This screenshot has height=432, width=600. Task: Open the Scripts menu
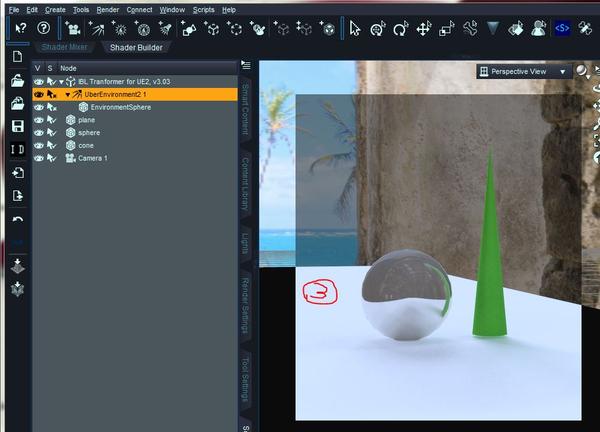203,10
